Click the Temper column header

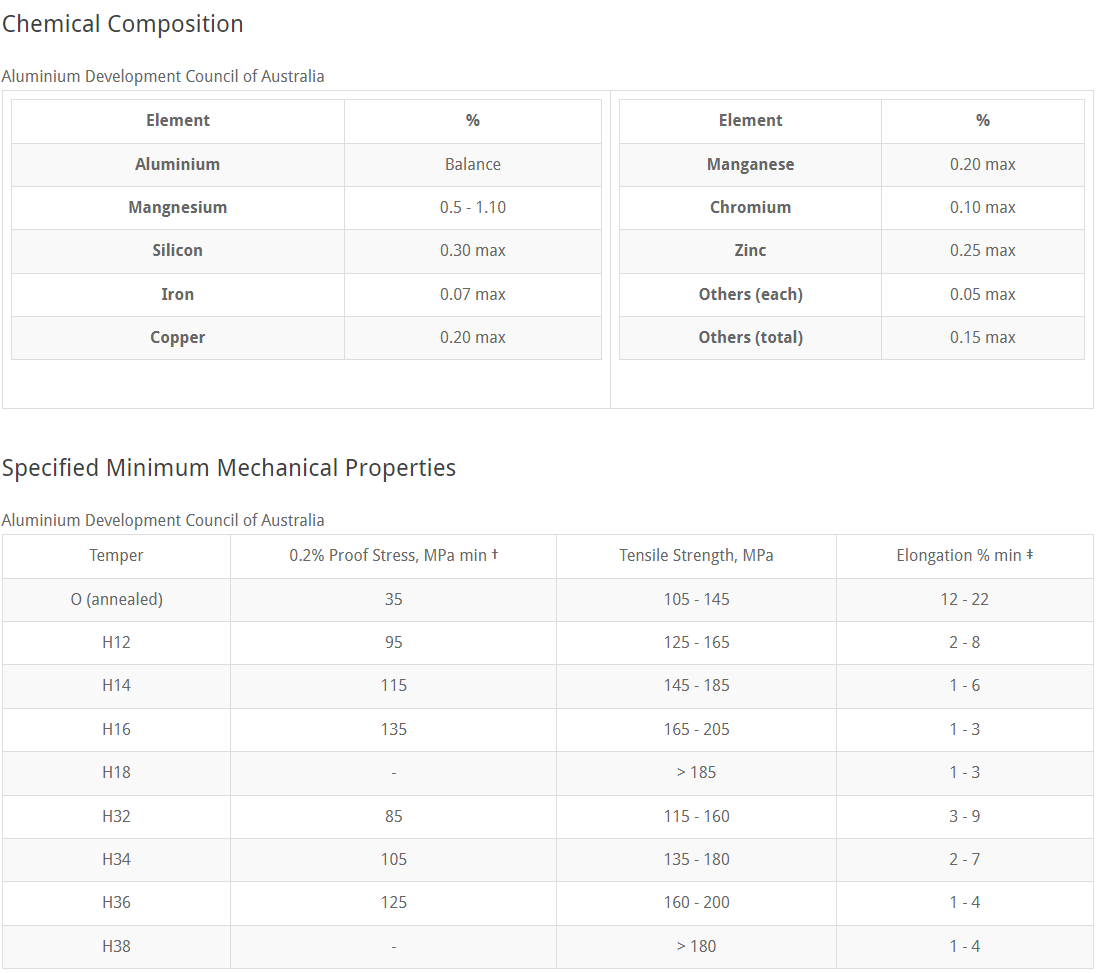[x=116, y=555]
